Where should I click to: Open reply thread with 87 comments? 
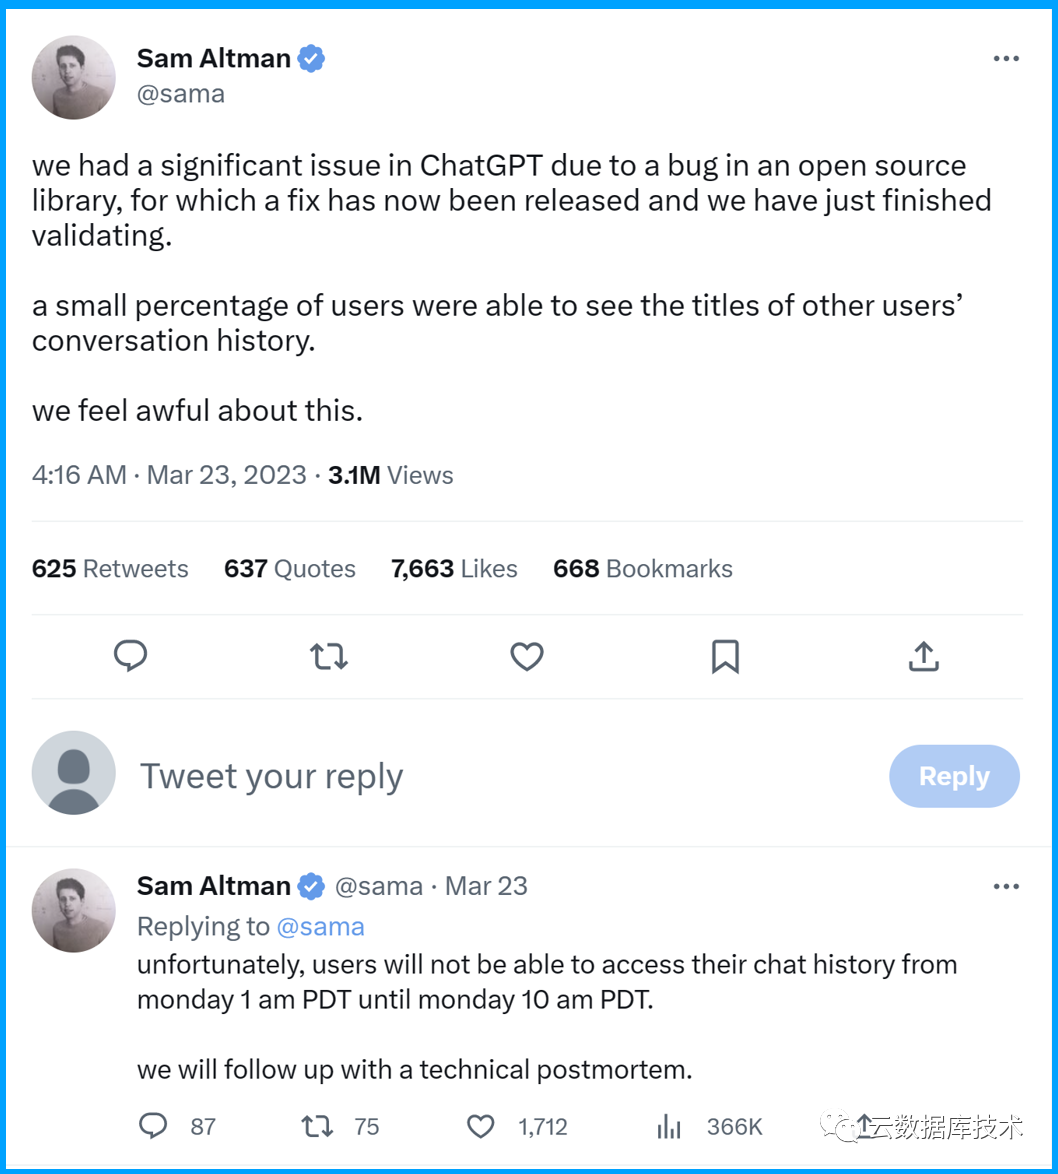pos(153,1126)
